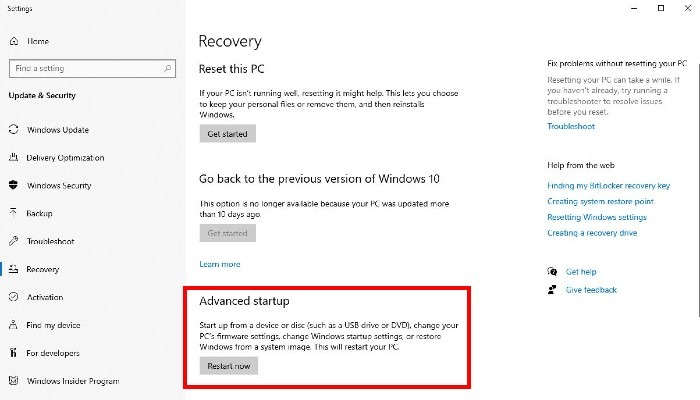
Task: Open the Windows Security shield icon
Action: (x=14, y=185)
